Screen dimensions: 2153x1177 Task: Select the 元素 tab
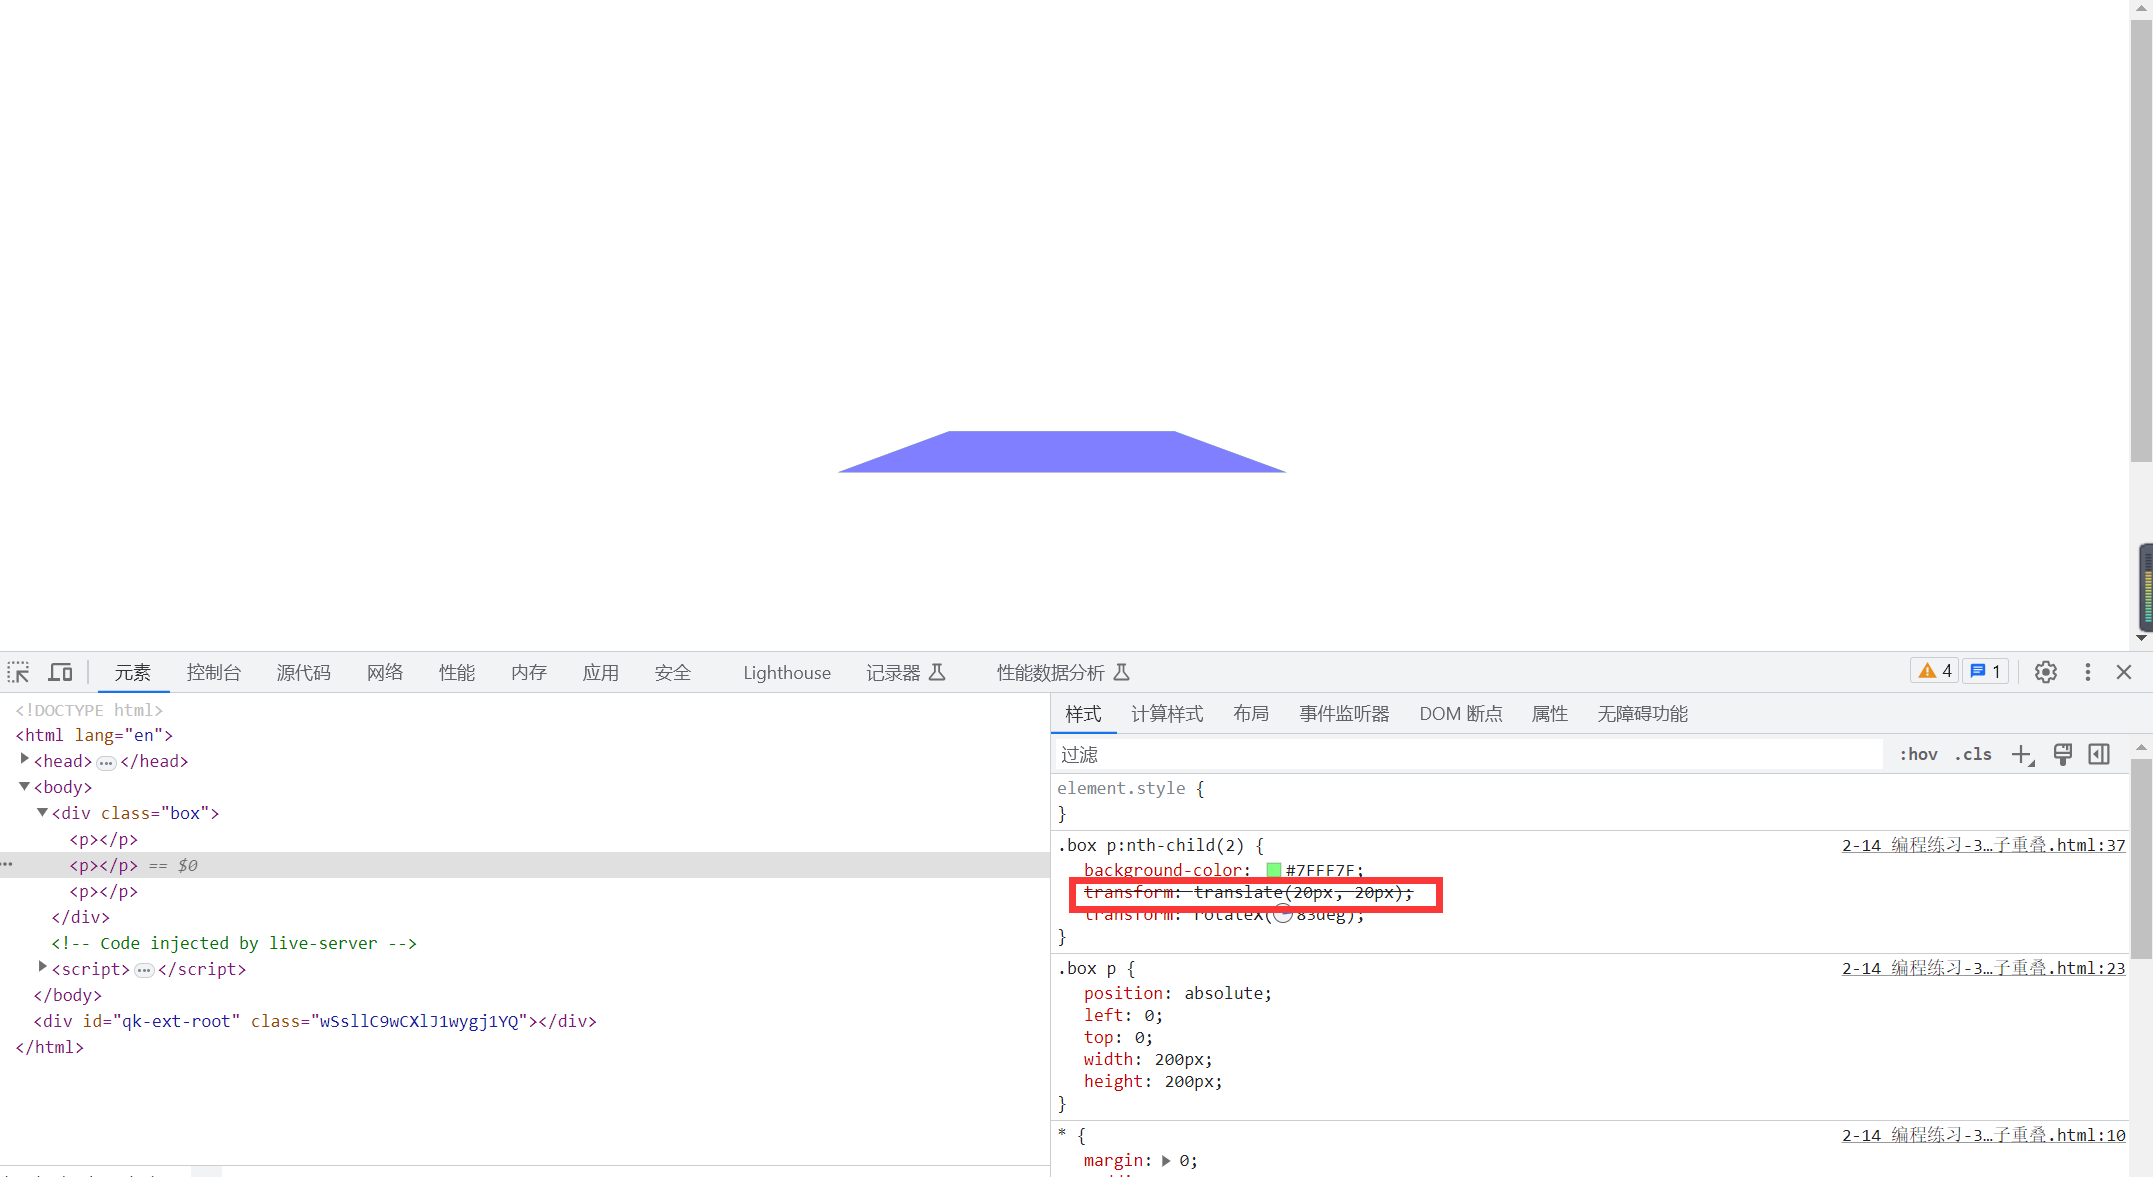pyautogui.click(x=133, y=672)
